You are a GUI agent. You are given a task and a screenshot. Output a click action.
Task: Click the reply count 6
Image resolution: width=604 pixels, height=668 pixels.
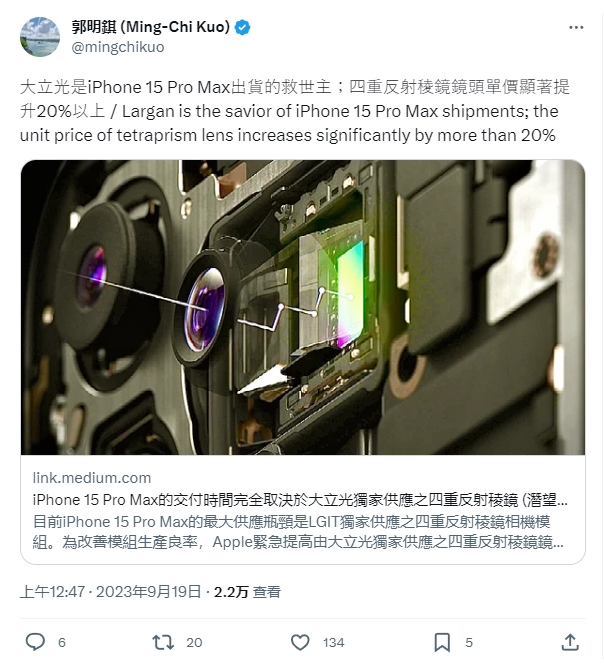click(62, 642)
